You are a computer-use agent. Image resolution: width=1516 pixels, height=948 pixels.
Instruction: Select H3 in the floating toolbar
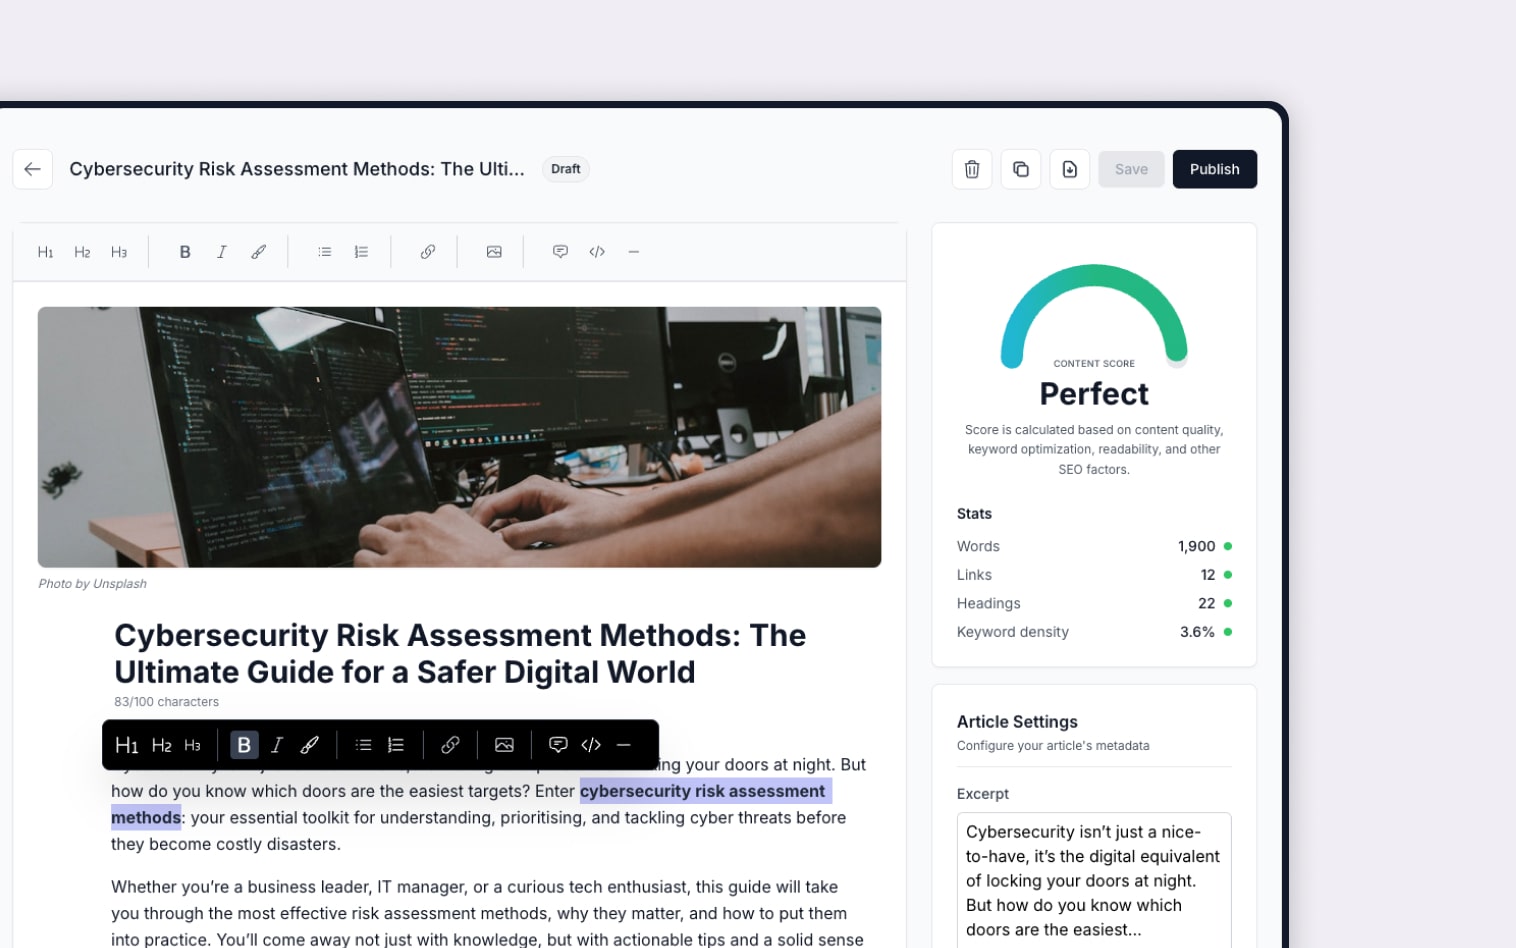pos(192,745)
